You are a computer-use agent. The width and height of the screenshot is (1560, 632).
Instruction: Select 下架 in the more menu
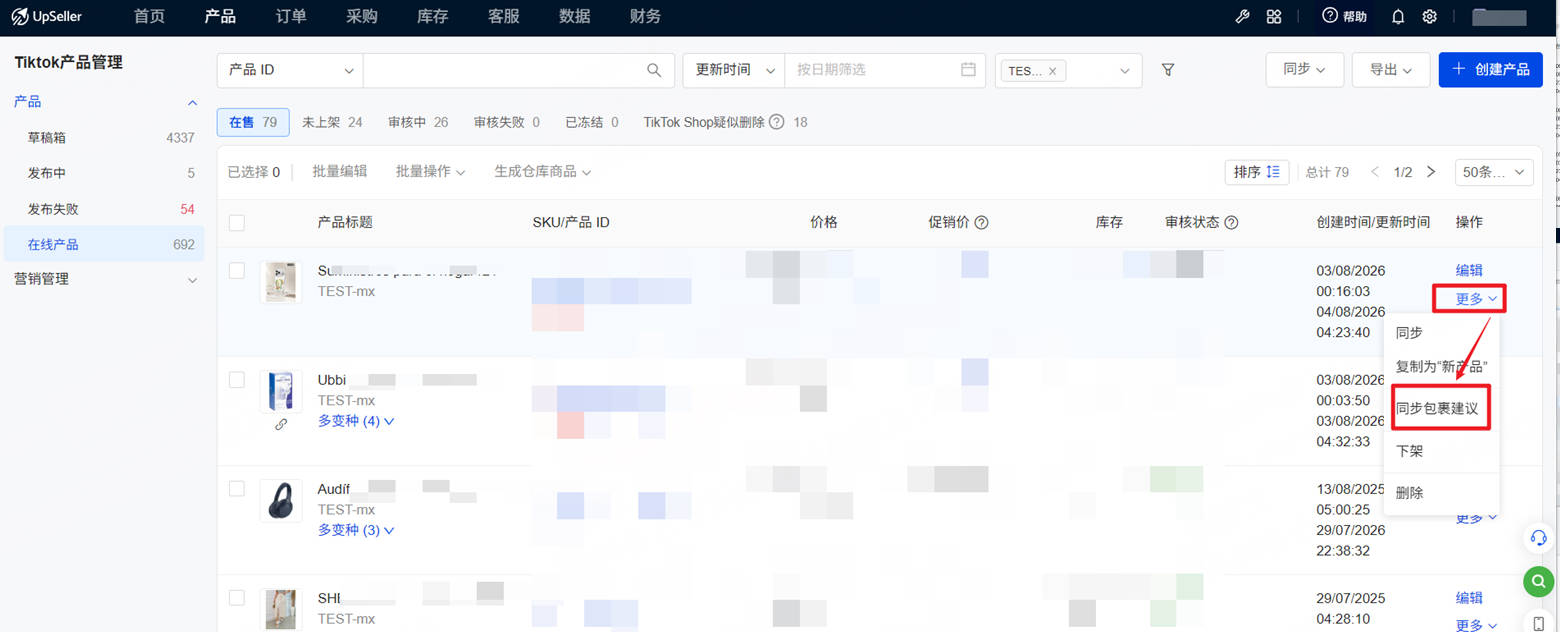pyautogui.click(x=1410, y=451)
